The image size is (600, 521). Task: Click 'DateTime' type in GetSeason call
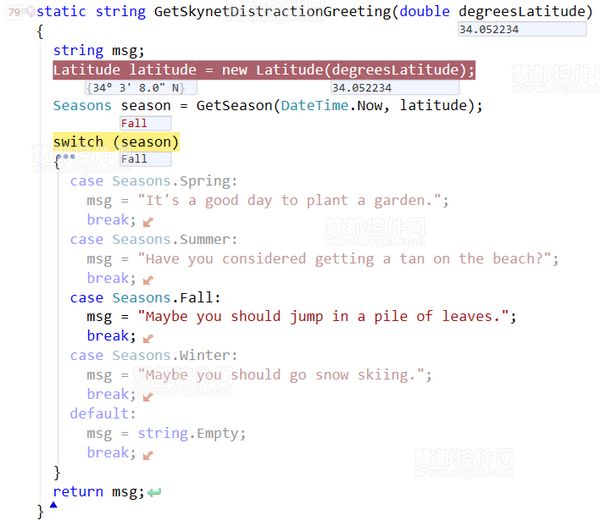coord(315,105)
